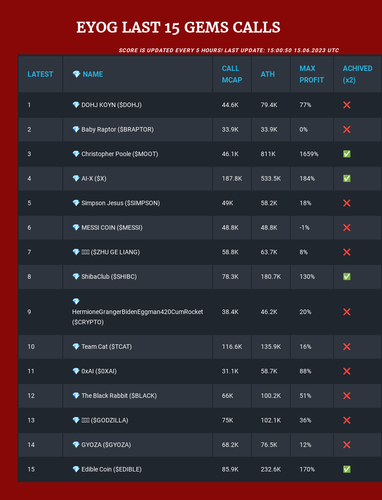This screenshot has width=382, height=500.
Task: Click the 'EYOG LAST 15 GEMS CALLS' title
Action: [178, 27]
